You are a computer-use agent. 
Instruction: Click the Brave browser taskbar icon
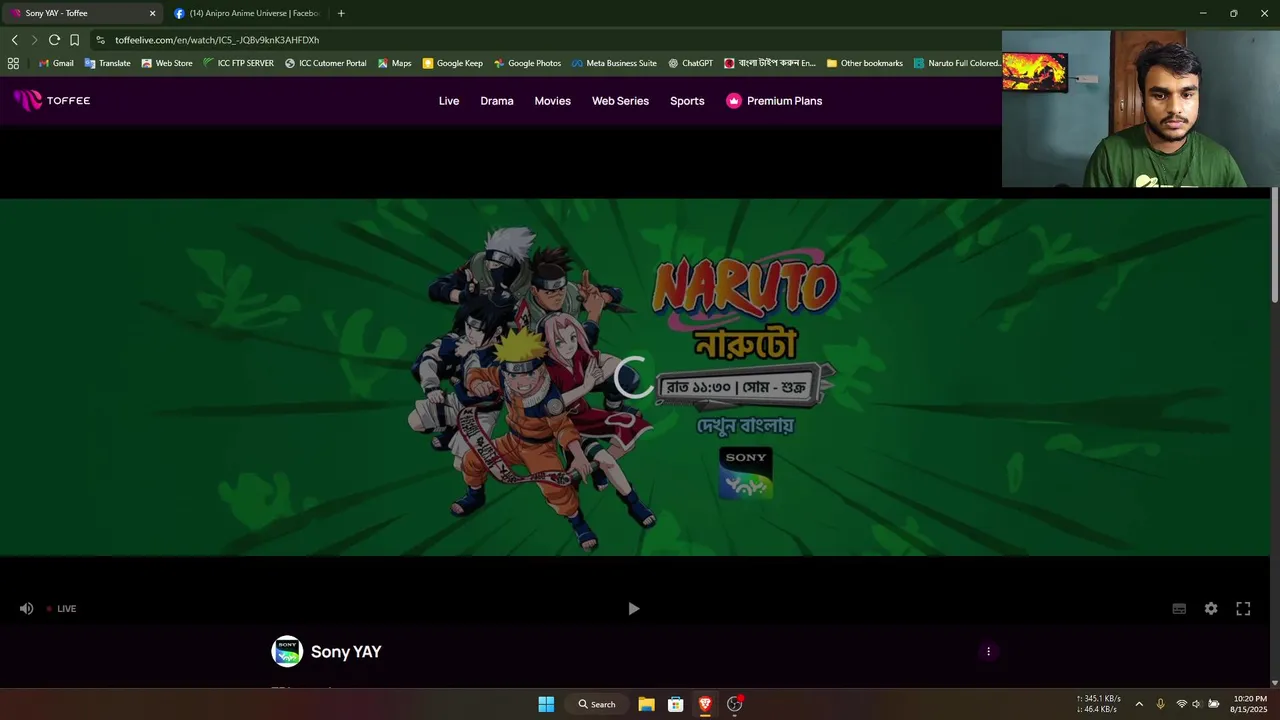(705, 704)
